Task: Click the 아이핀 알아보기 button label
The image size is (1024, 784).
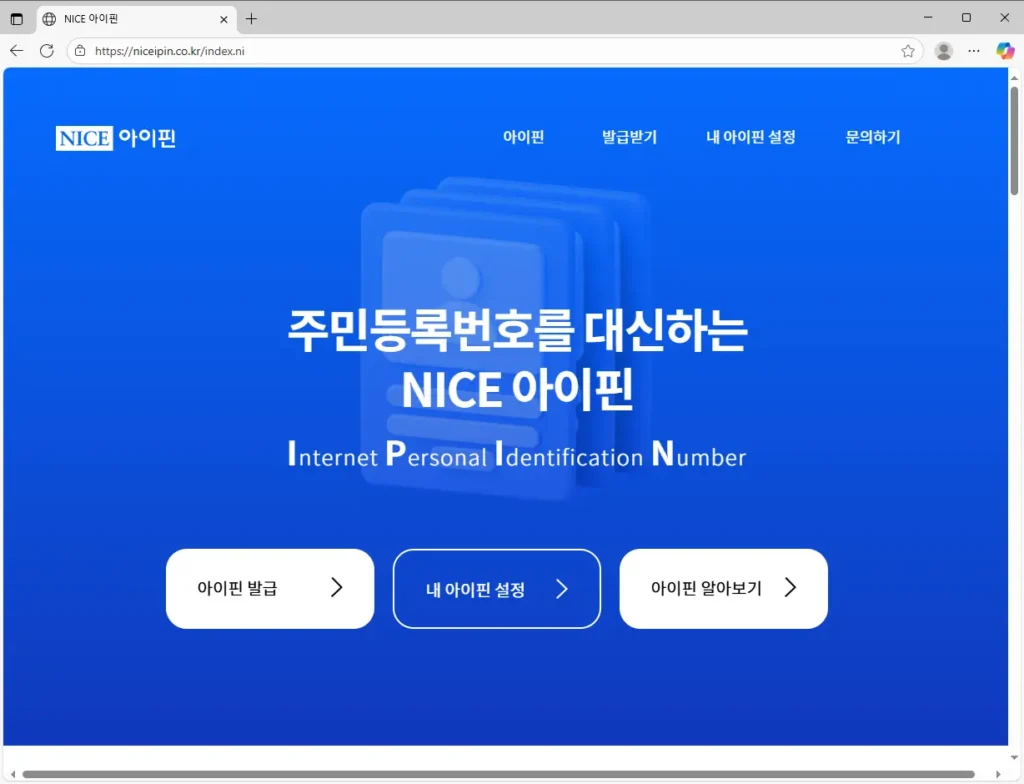Action: coord(706,588)
